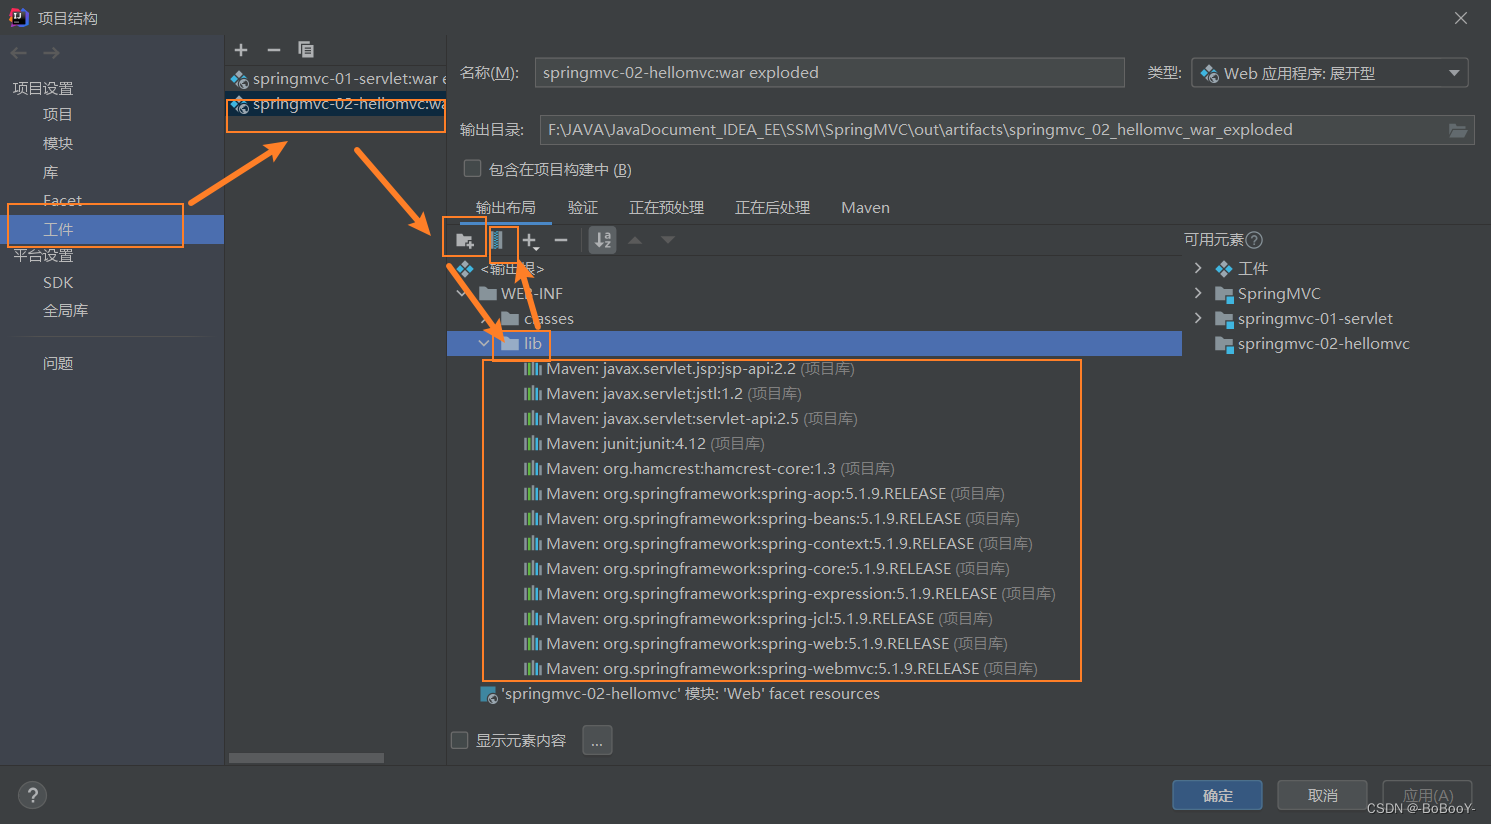The height and width of the screenshot is (824, 1491).
Task: Close the project structure dialog
Action: pyautogui.click(x=1461, y=18)
